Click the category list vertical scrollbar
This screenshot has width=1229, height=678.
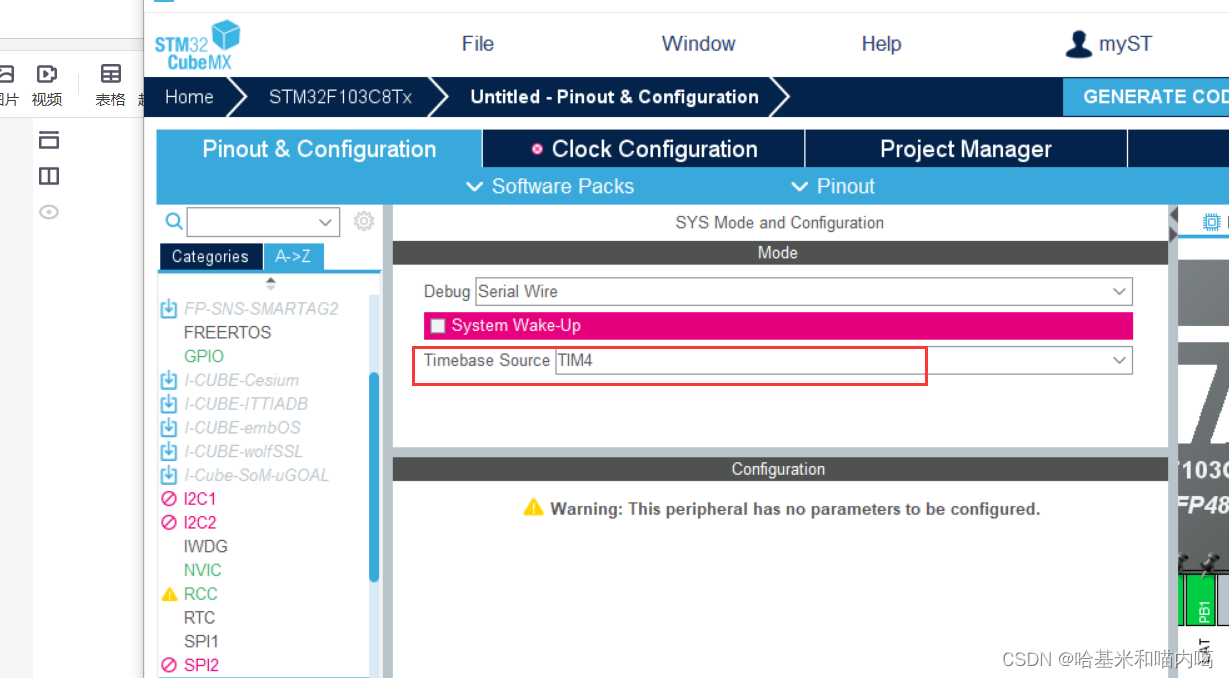coord(374,477)
